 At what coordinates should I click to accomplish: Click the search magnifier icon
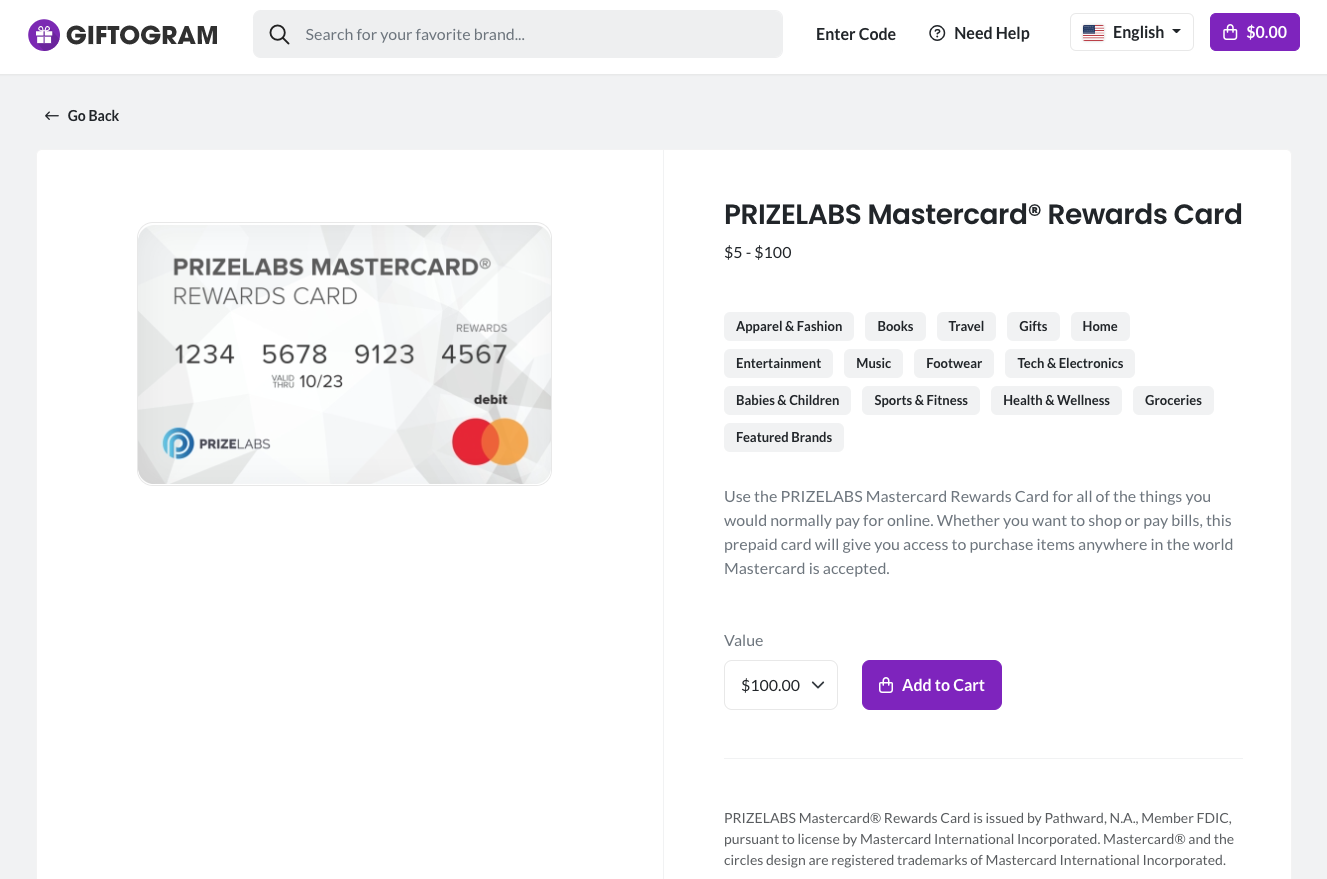point(280,35)
